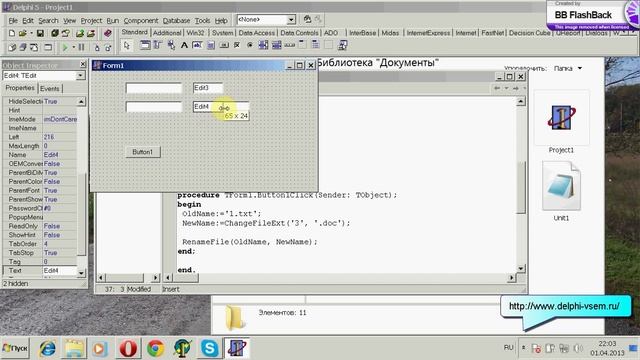Click the Open Project toolbar icon

coord(65,33)
